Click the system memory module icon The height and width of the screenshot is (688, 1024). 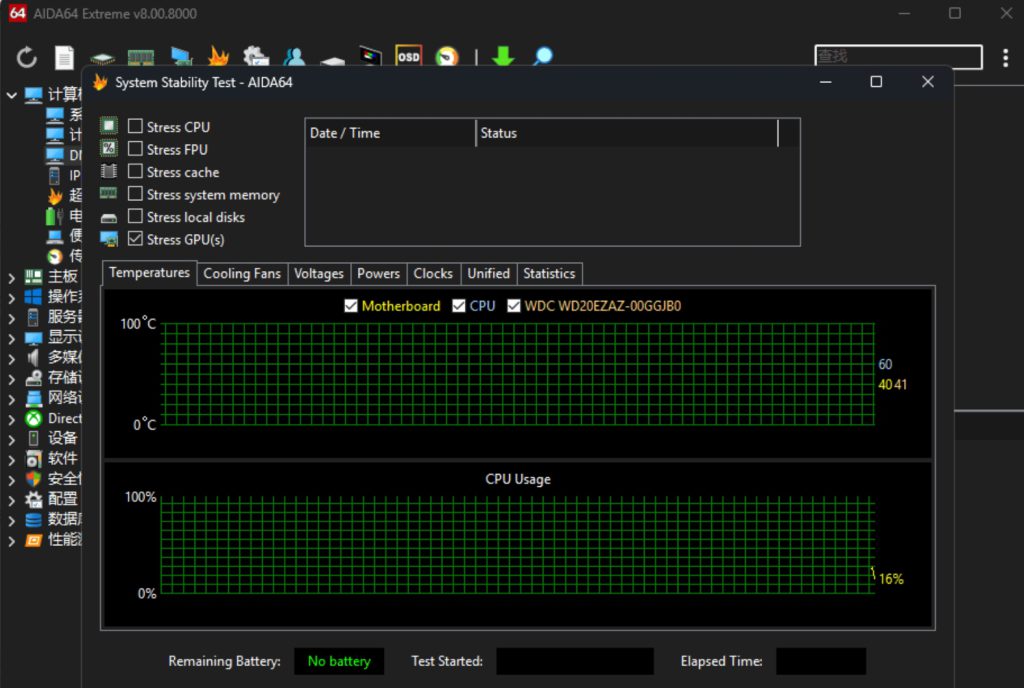(x=108, y=193)
